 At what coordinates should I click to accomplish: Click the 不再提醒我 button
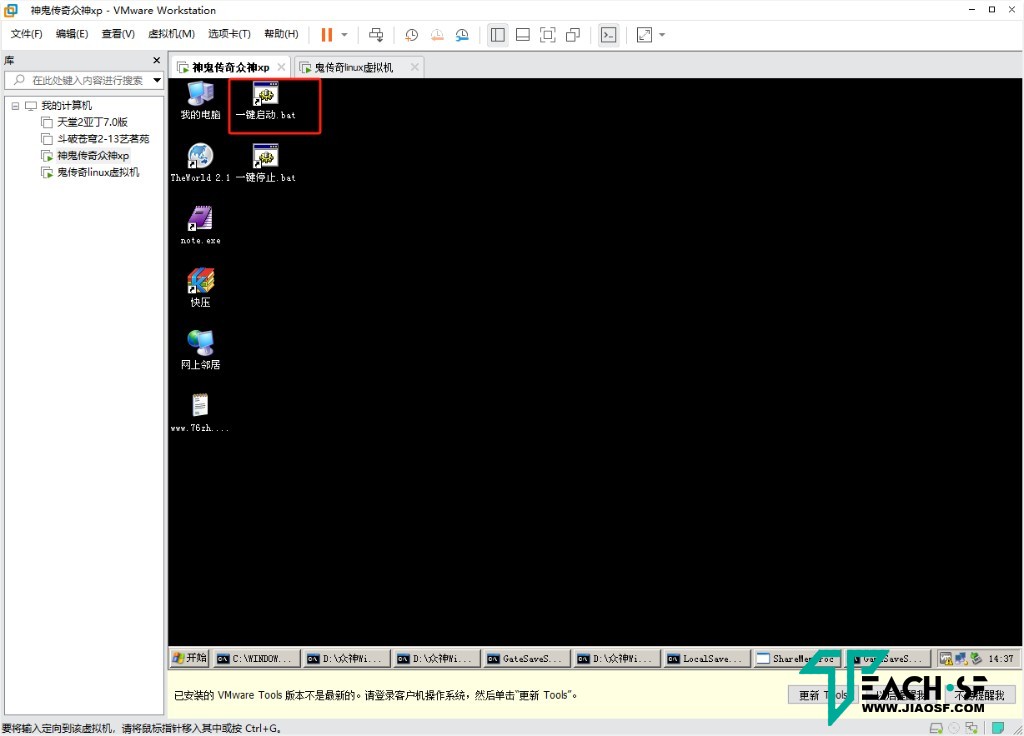pyautogui.click(x=979, y=695)
